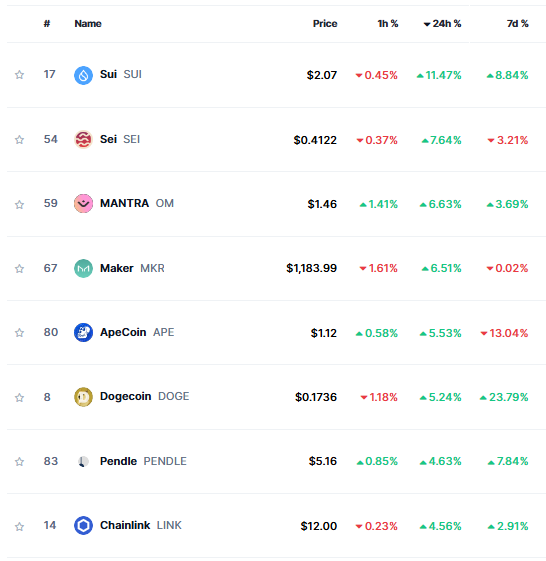Sort by the # rank column header
The height and width of the screenshot is (561, 546).
coord(47,24)
